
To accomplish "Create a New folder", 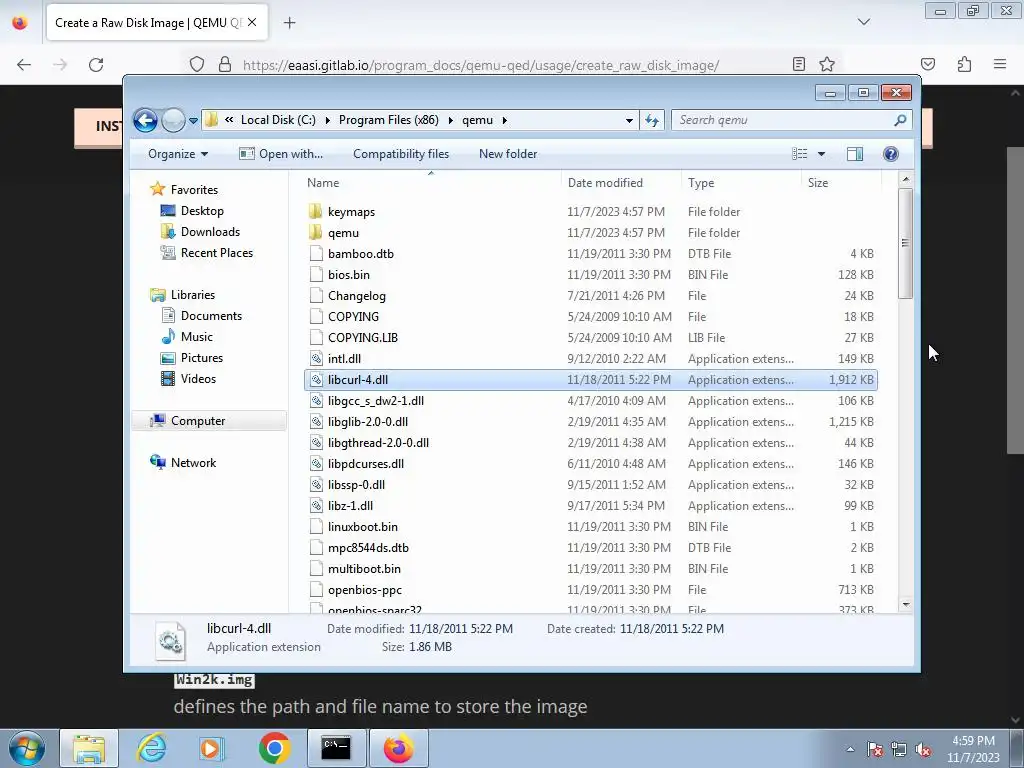I will coord(508,154).
